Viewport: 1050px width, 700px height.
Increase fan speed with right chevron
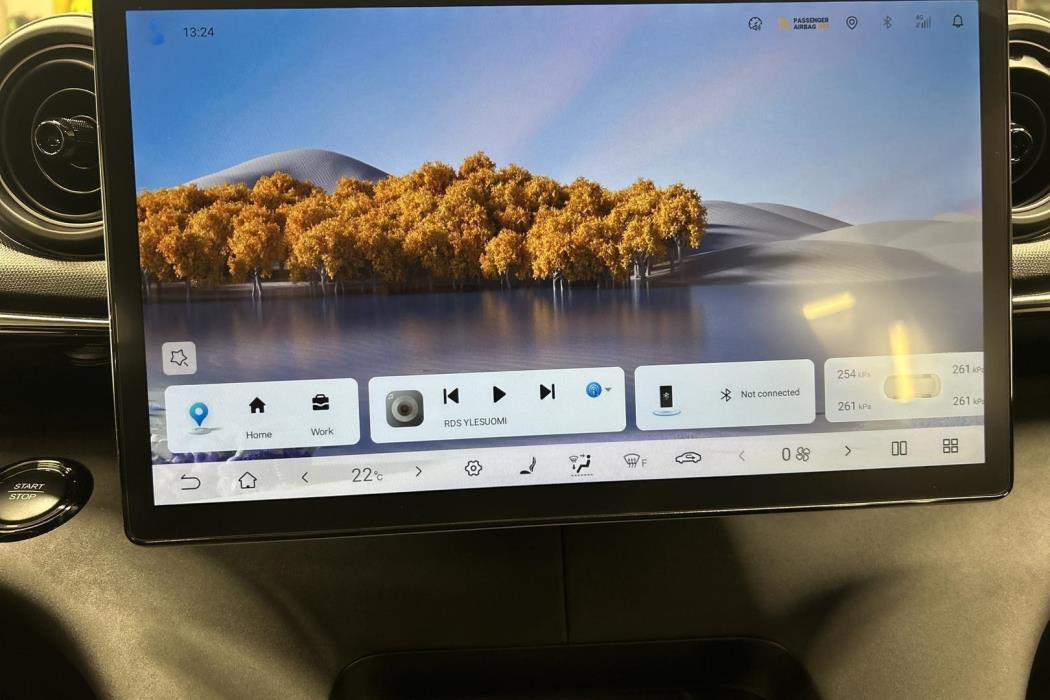(847, 451)
